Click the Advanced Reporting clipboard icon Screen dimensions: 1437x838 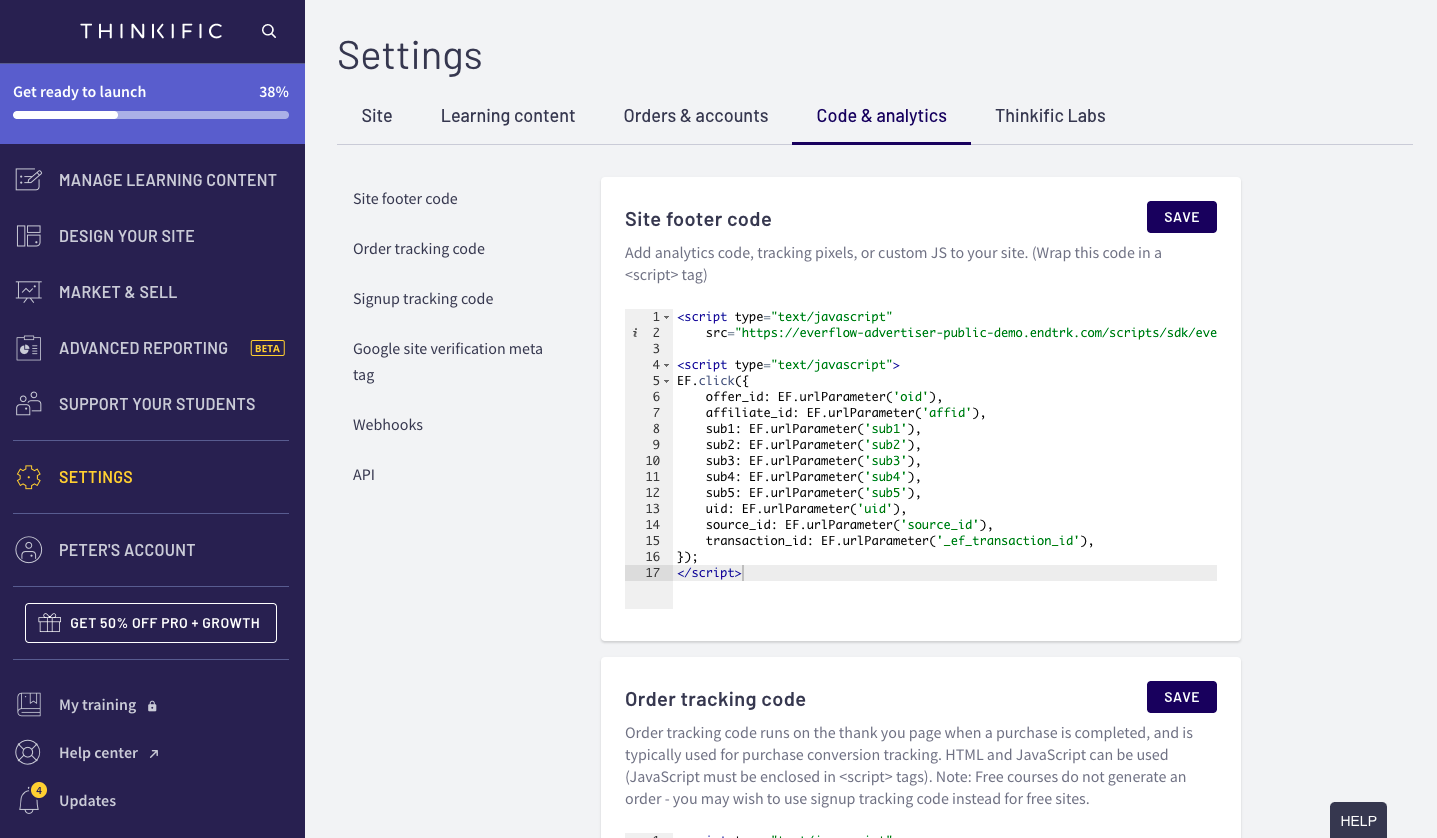click(29, 348)
